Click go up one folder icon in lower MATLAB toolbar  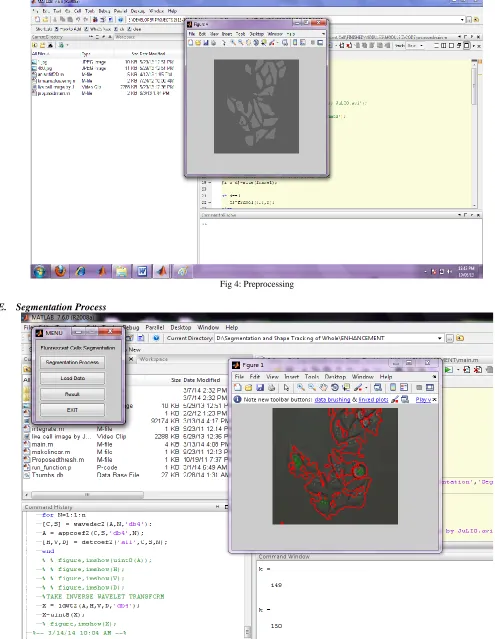(x=460, y=338)
